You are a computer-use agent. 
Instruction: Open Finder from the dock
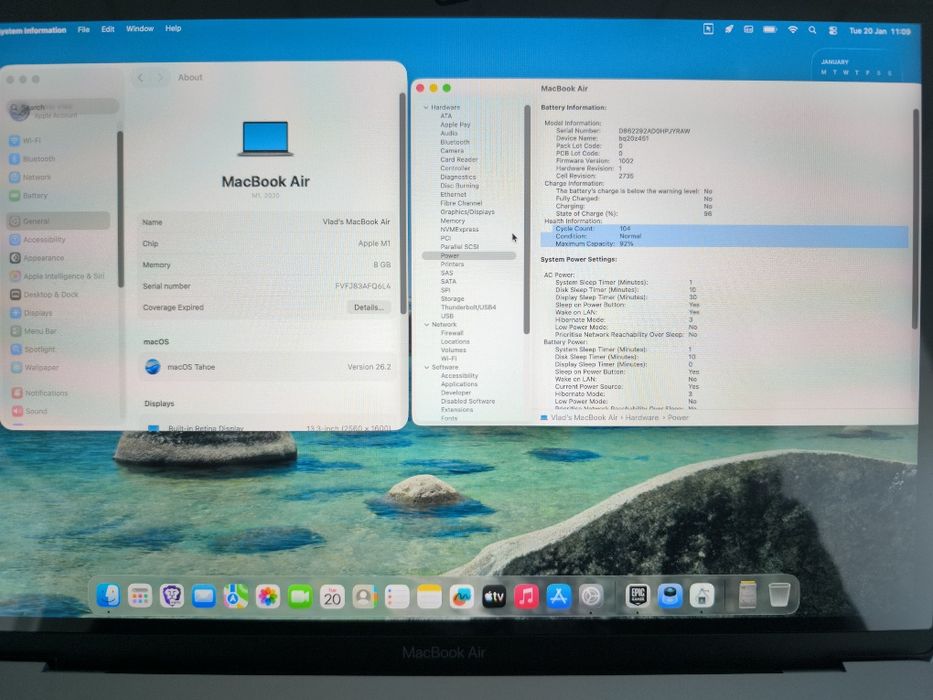[108, 596]
